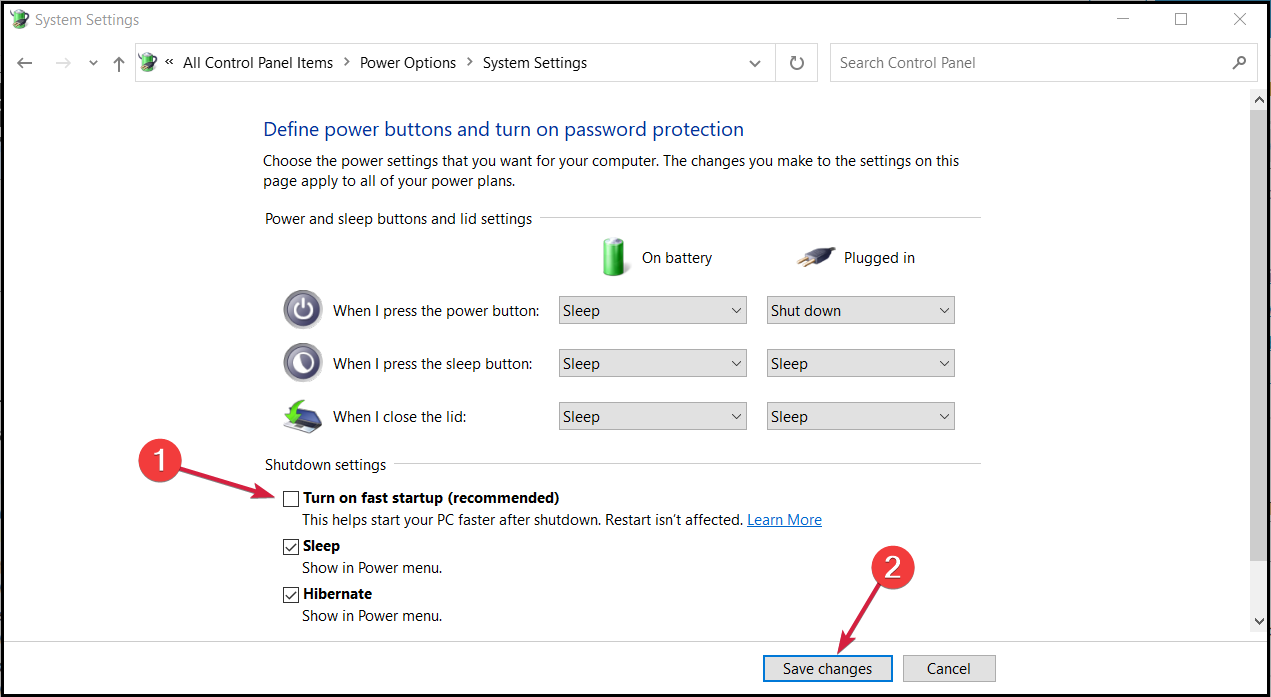Click the sleep button moon icon

[x=303, y=363]
